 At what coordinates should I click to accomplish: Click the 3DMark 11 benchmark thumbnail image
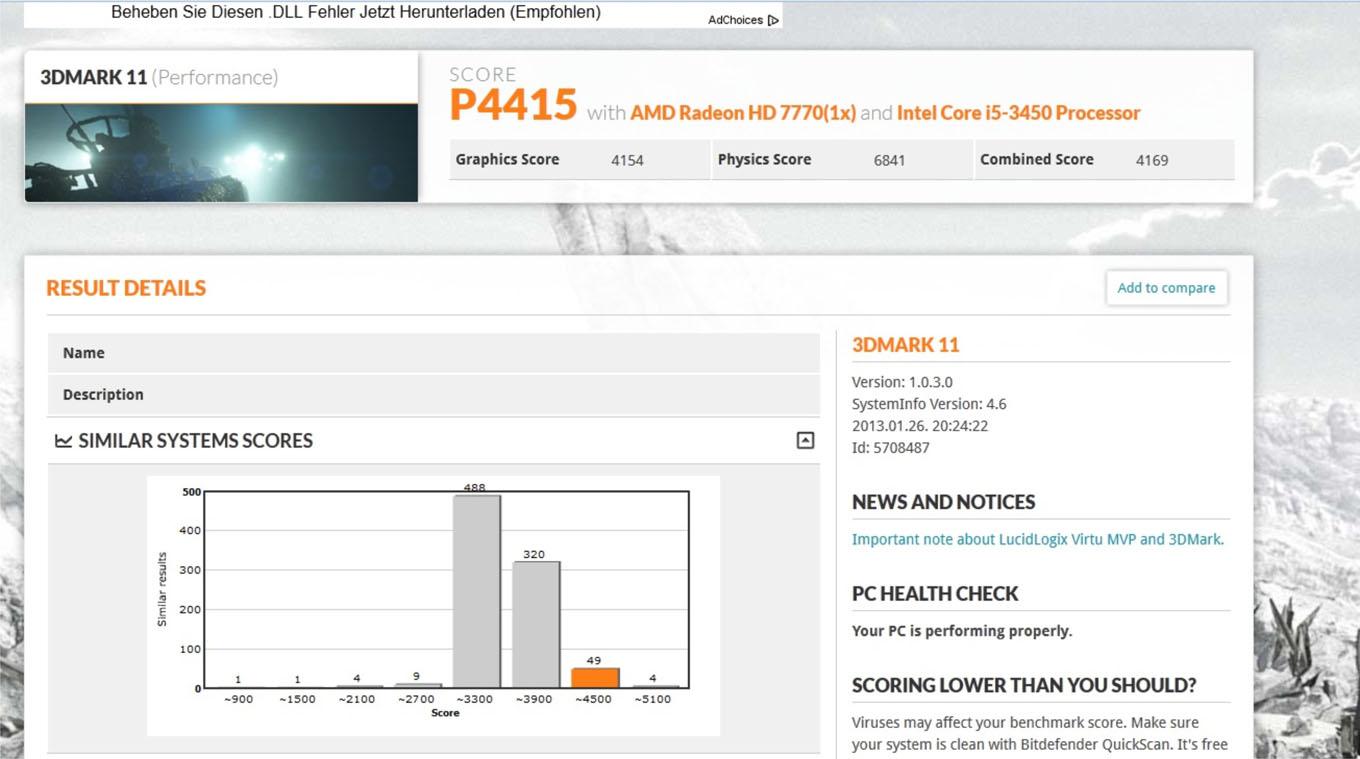point(221,153)
